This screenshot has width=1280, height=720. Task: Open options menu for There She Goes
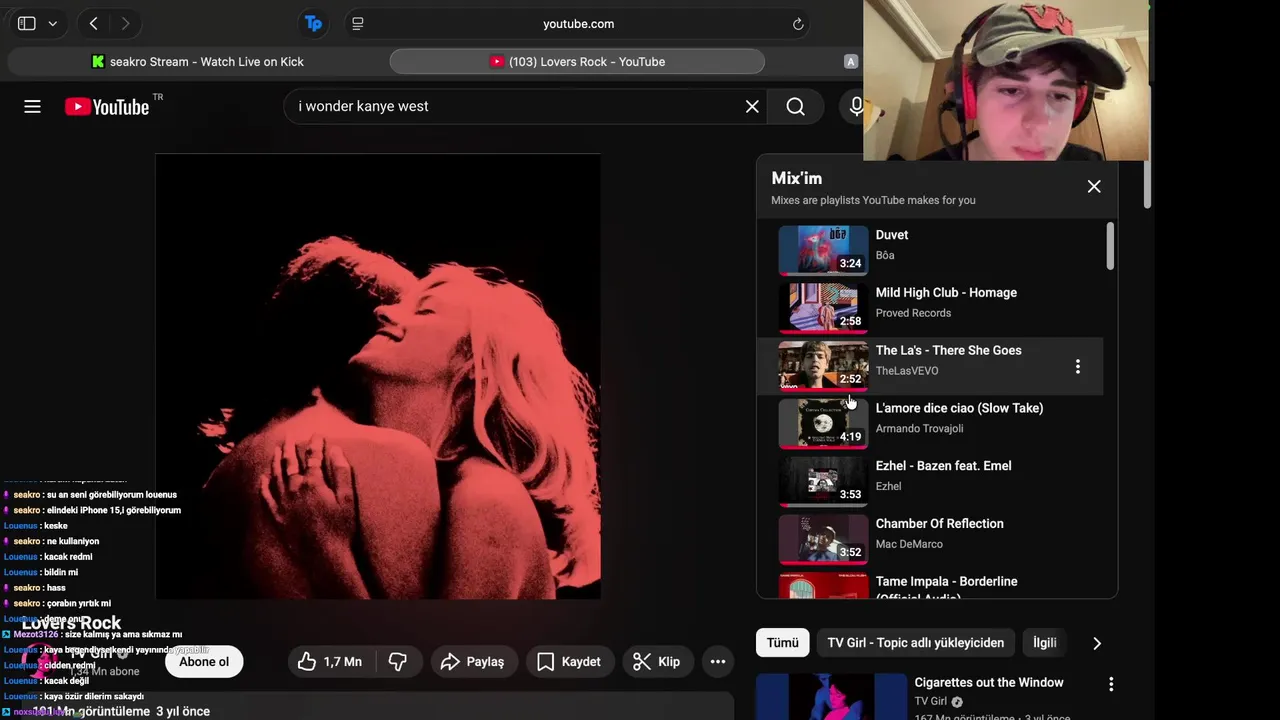click(1077, 366)
